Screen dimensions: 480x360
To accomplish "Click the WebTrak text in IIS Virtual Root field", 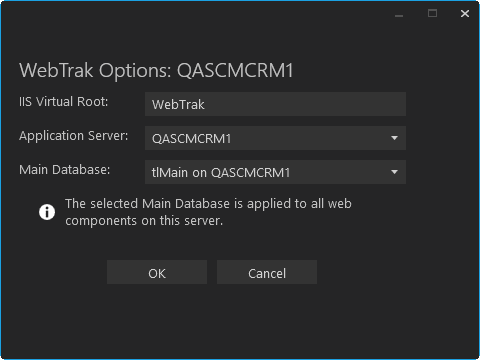I will click(x=178, y=105).
